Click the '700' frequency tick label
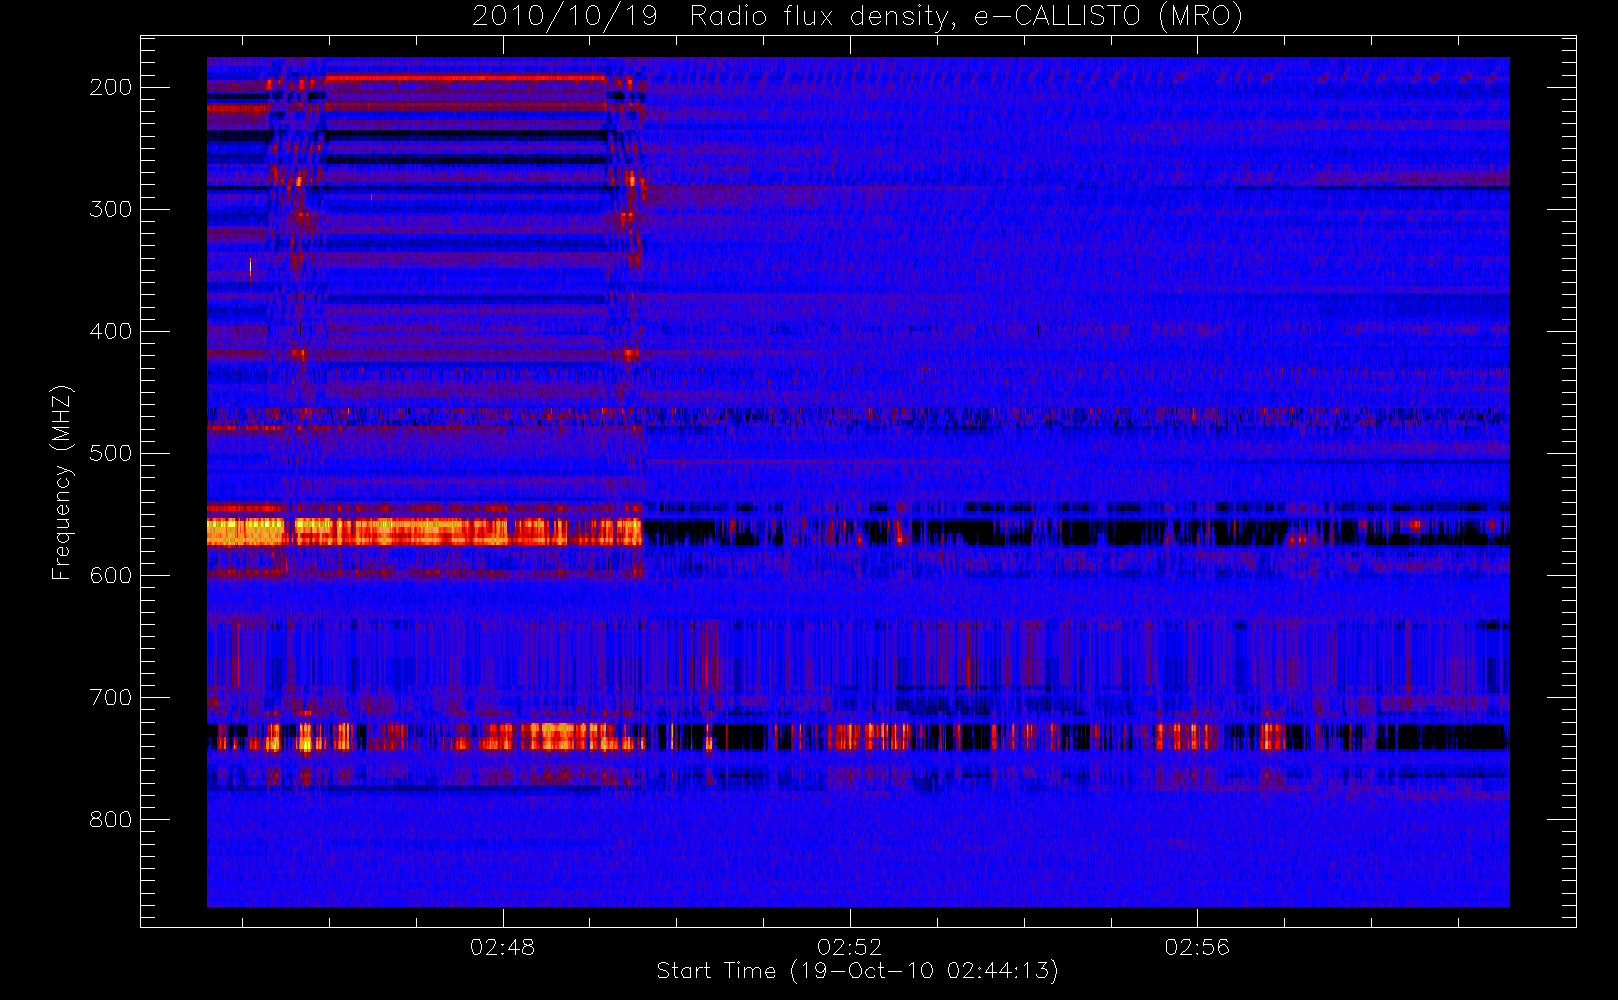The width and height of the screenshot is (1618, 1000). pos(111,697)
